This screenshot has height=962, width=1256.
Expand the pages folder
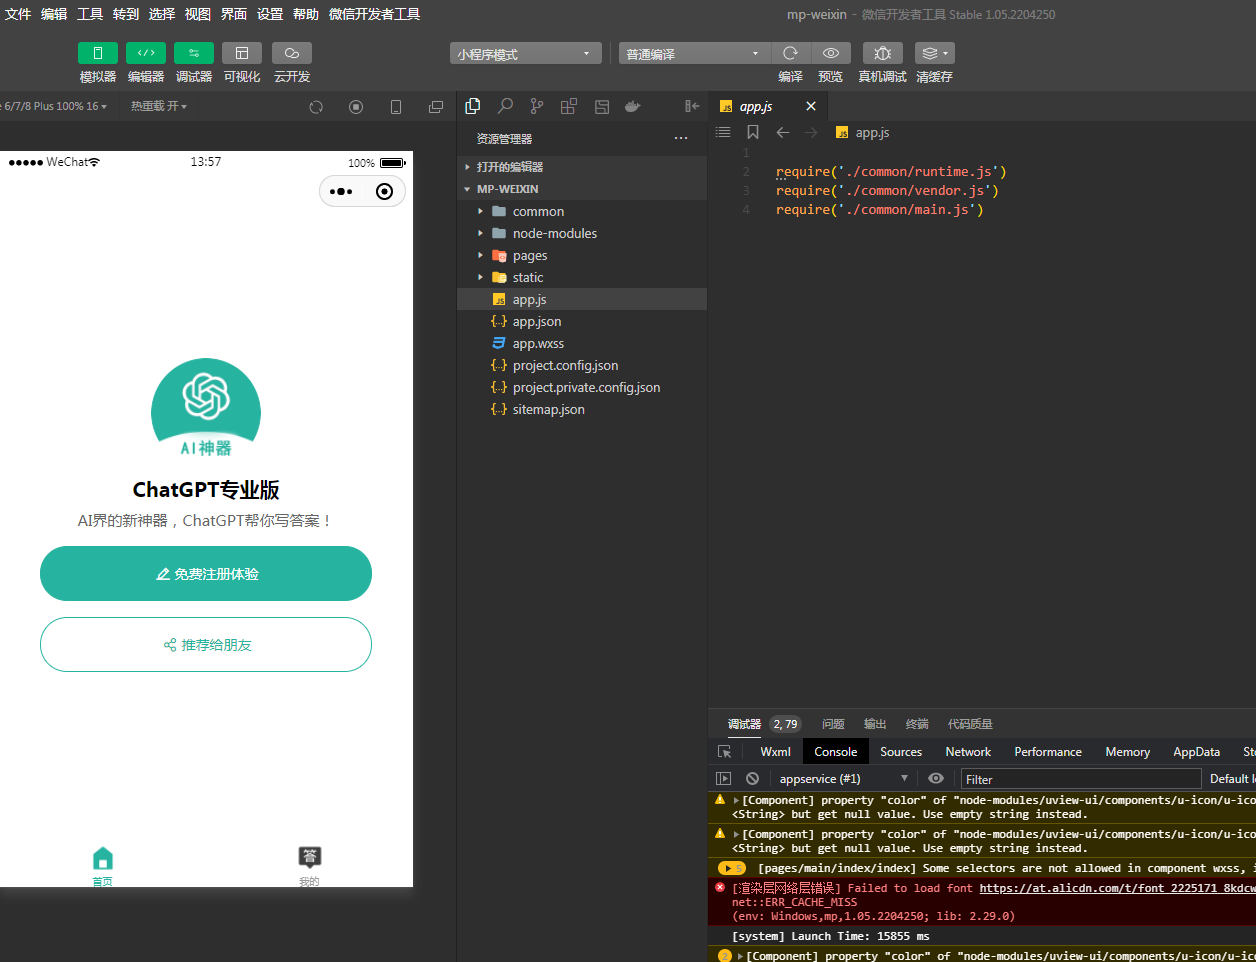click(582, 255)
